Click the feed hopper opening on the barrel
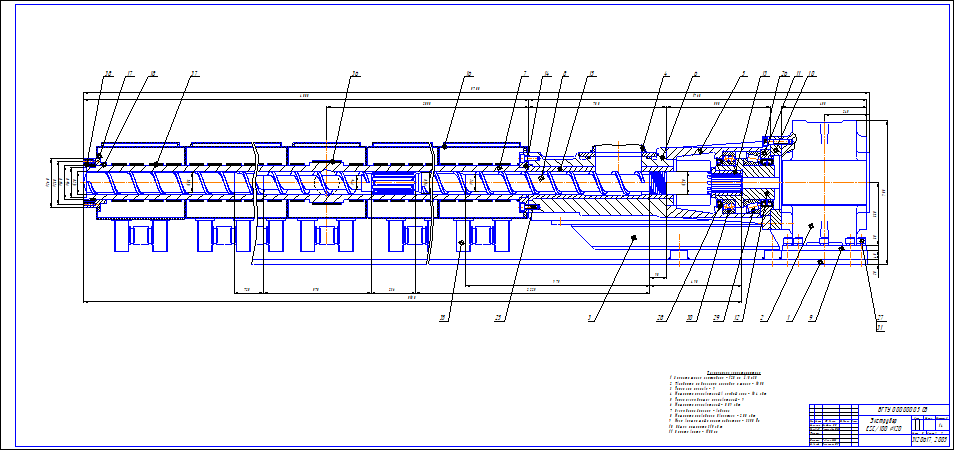This screenshot has height=450, width=954. pos(618,156)
